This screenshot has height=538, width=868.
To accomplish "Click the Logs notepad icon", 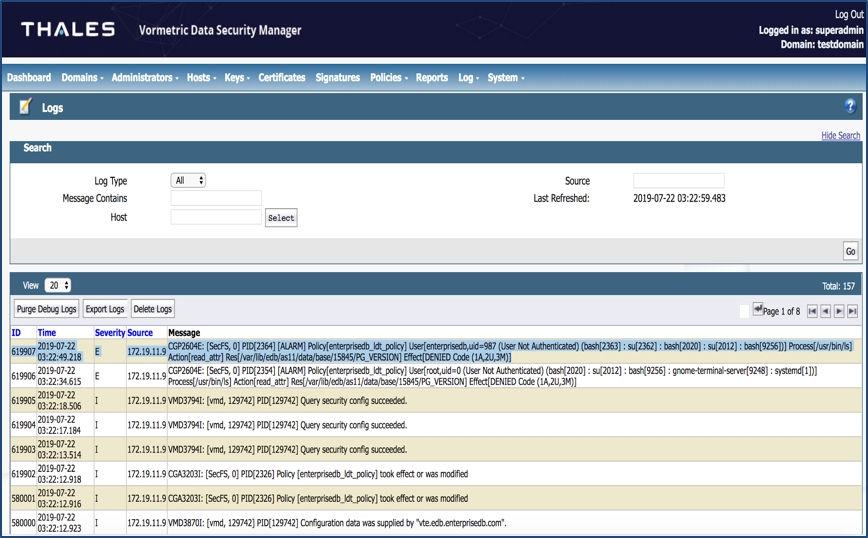I will [26, 107].
